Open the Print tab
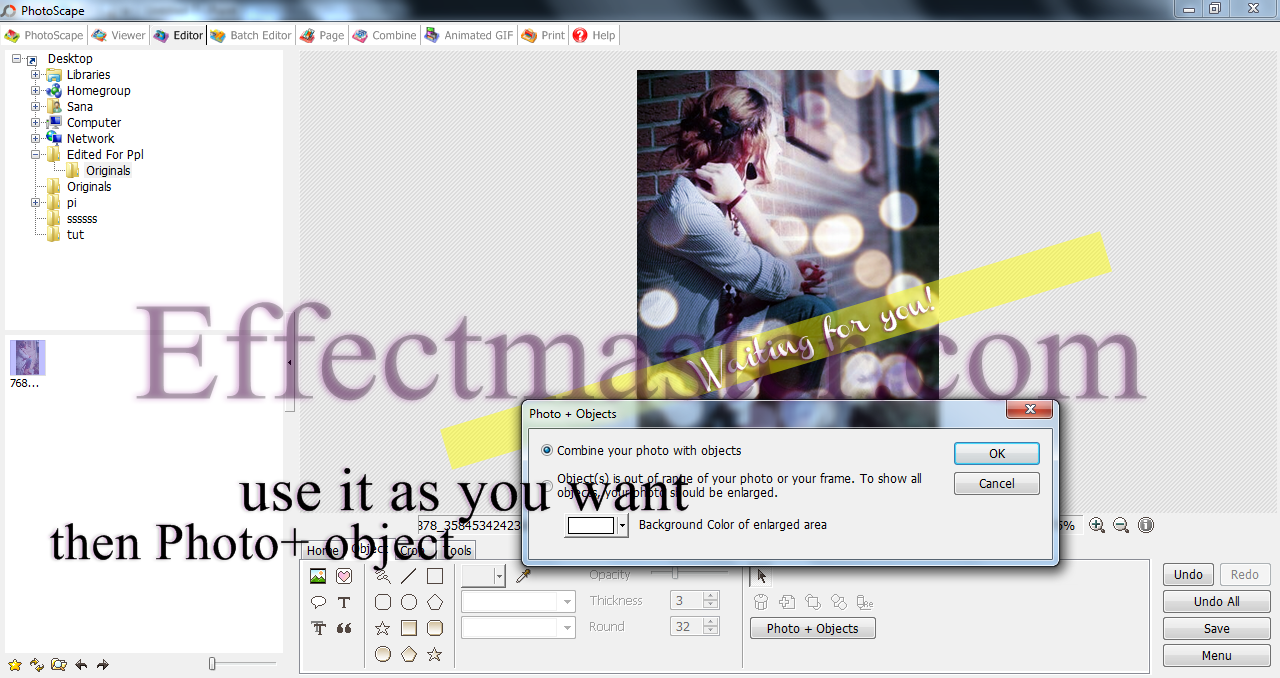The height and width of the screenshot is (678, 1280). pyautogui.click(x=543, y=35)
